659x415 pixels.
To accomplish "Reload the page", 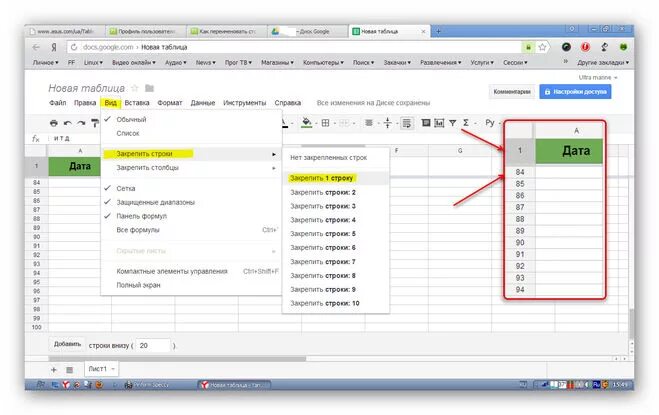I will coord(74,47).
